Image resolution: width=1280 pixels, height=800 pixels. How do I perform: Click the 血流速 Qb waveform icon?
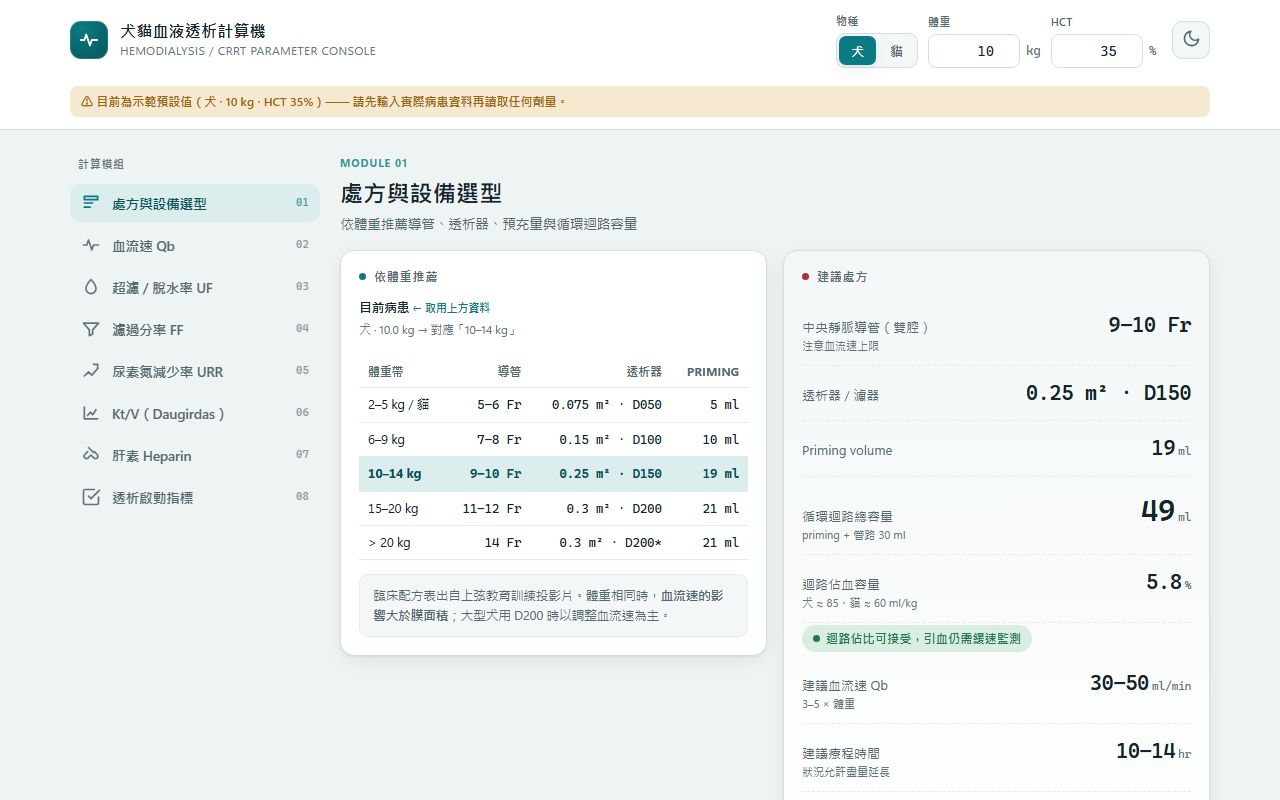click(91, 245)
